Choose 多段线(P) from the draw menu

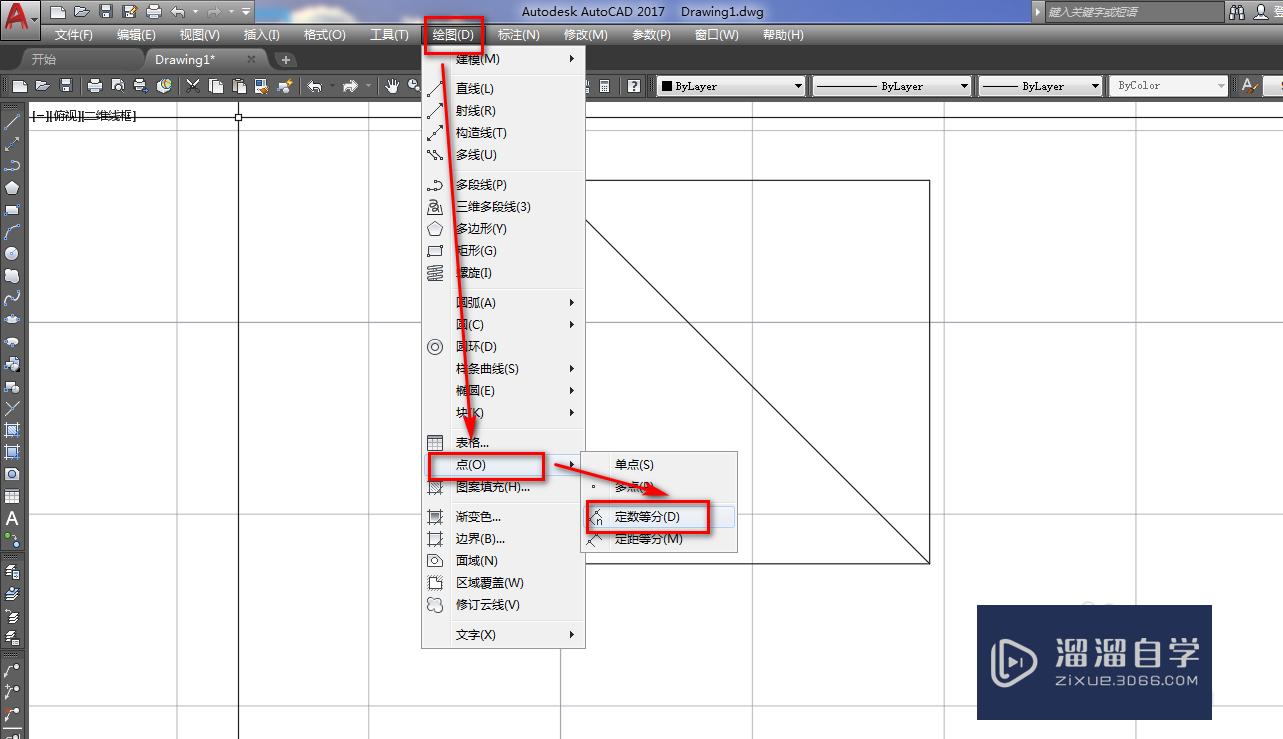point(503,185)
